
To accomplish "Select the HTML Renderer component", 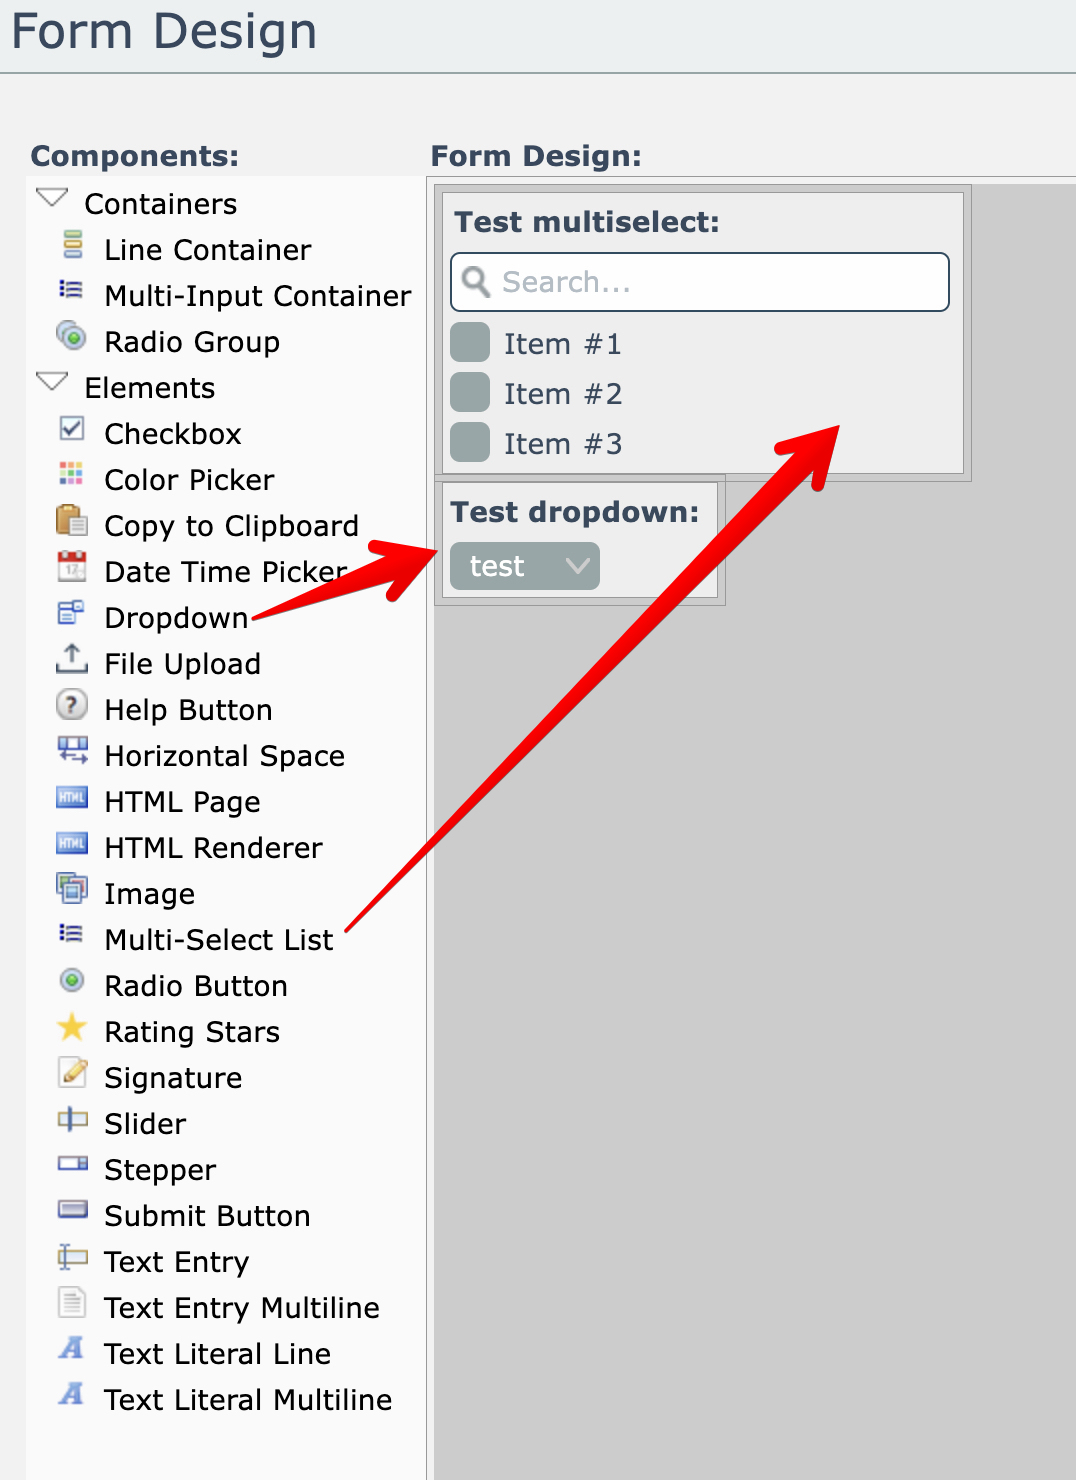I will 213,848.
